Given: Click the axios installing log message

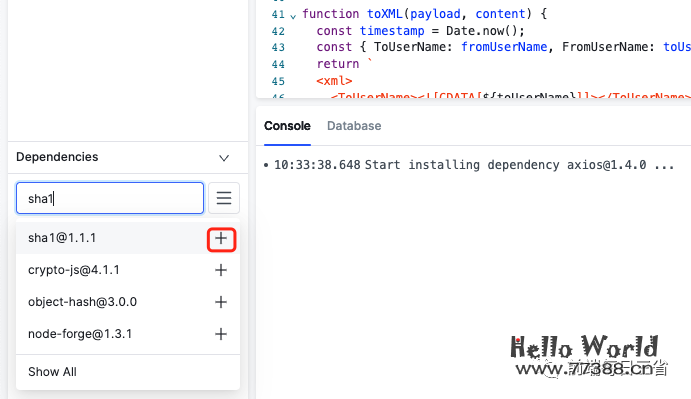Looking at the screenshot, I should pyautogui.click(x=474, y=165).
